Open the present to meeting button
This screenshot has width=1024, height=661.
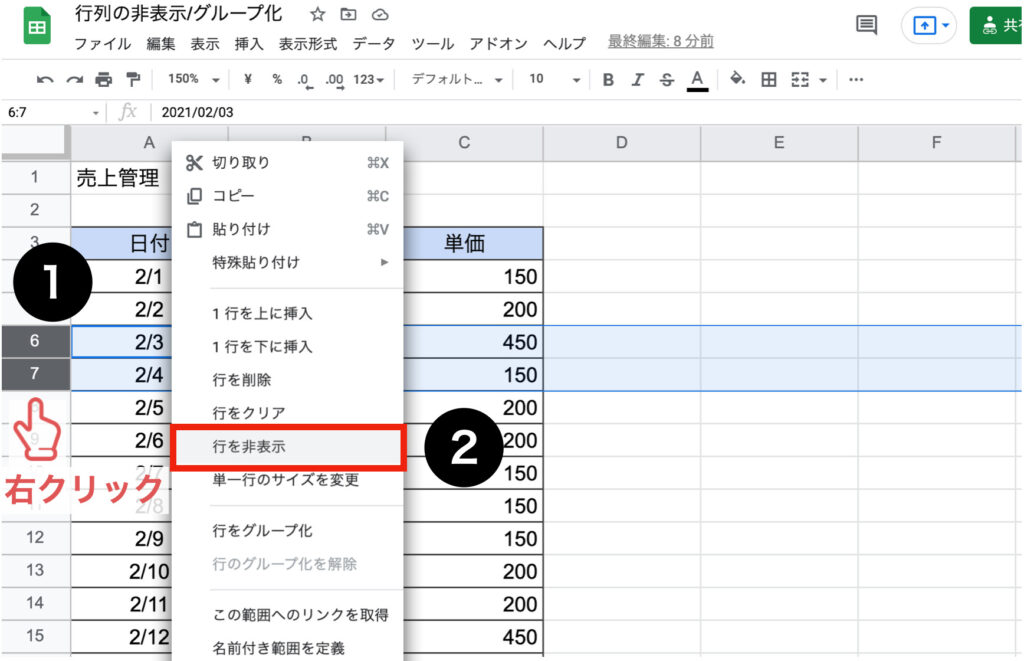coord(929,25)
